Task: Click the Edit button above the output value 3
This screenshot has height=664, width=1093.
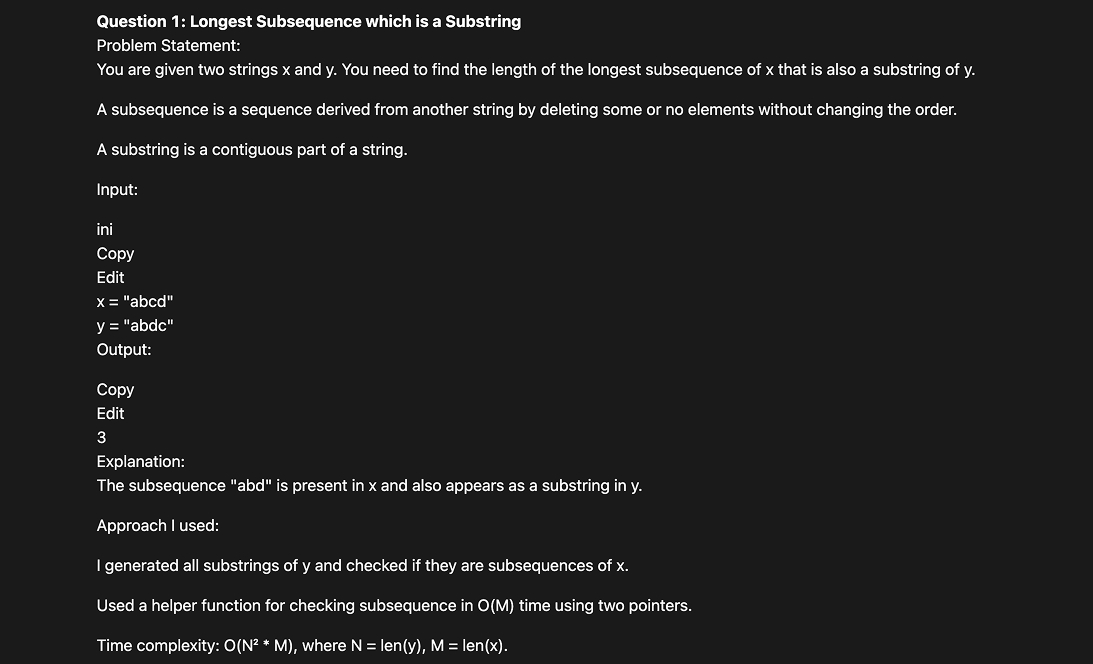Action: [110, 413]
